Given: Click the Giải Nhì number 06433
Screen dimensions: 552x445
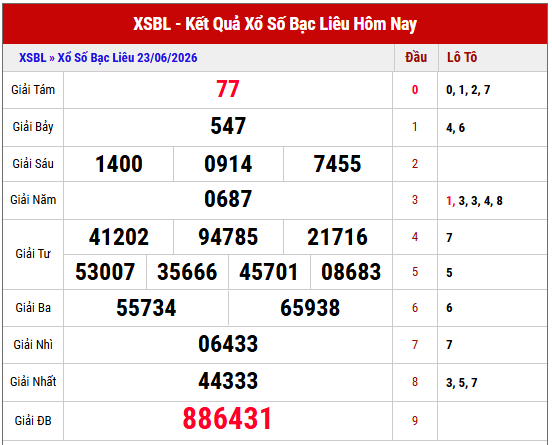Looking at the screenshot, I should click(x=228, y=344).
